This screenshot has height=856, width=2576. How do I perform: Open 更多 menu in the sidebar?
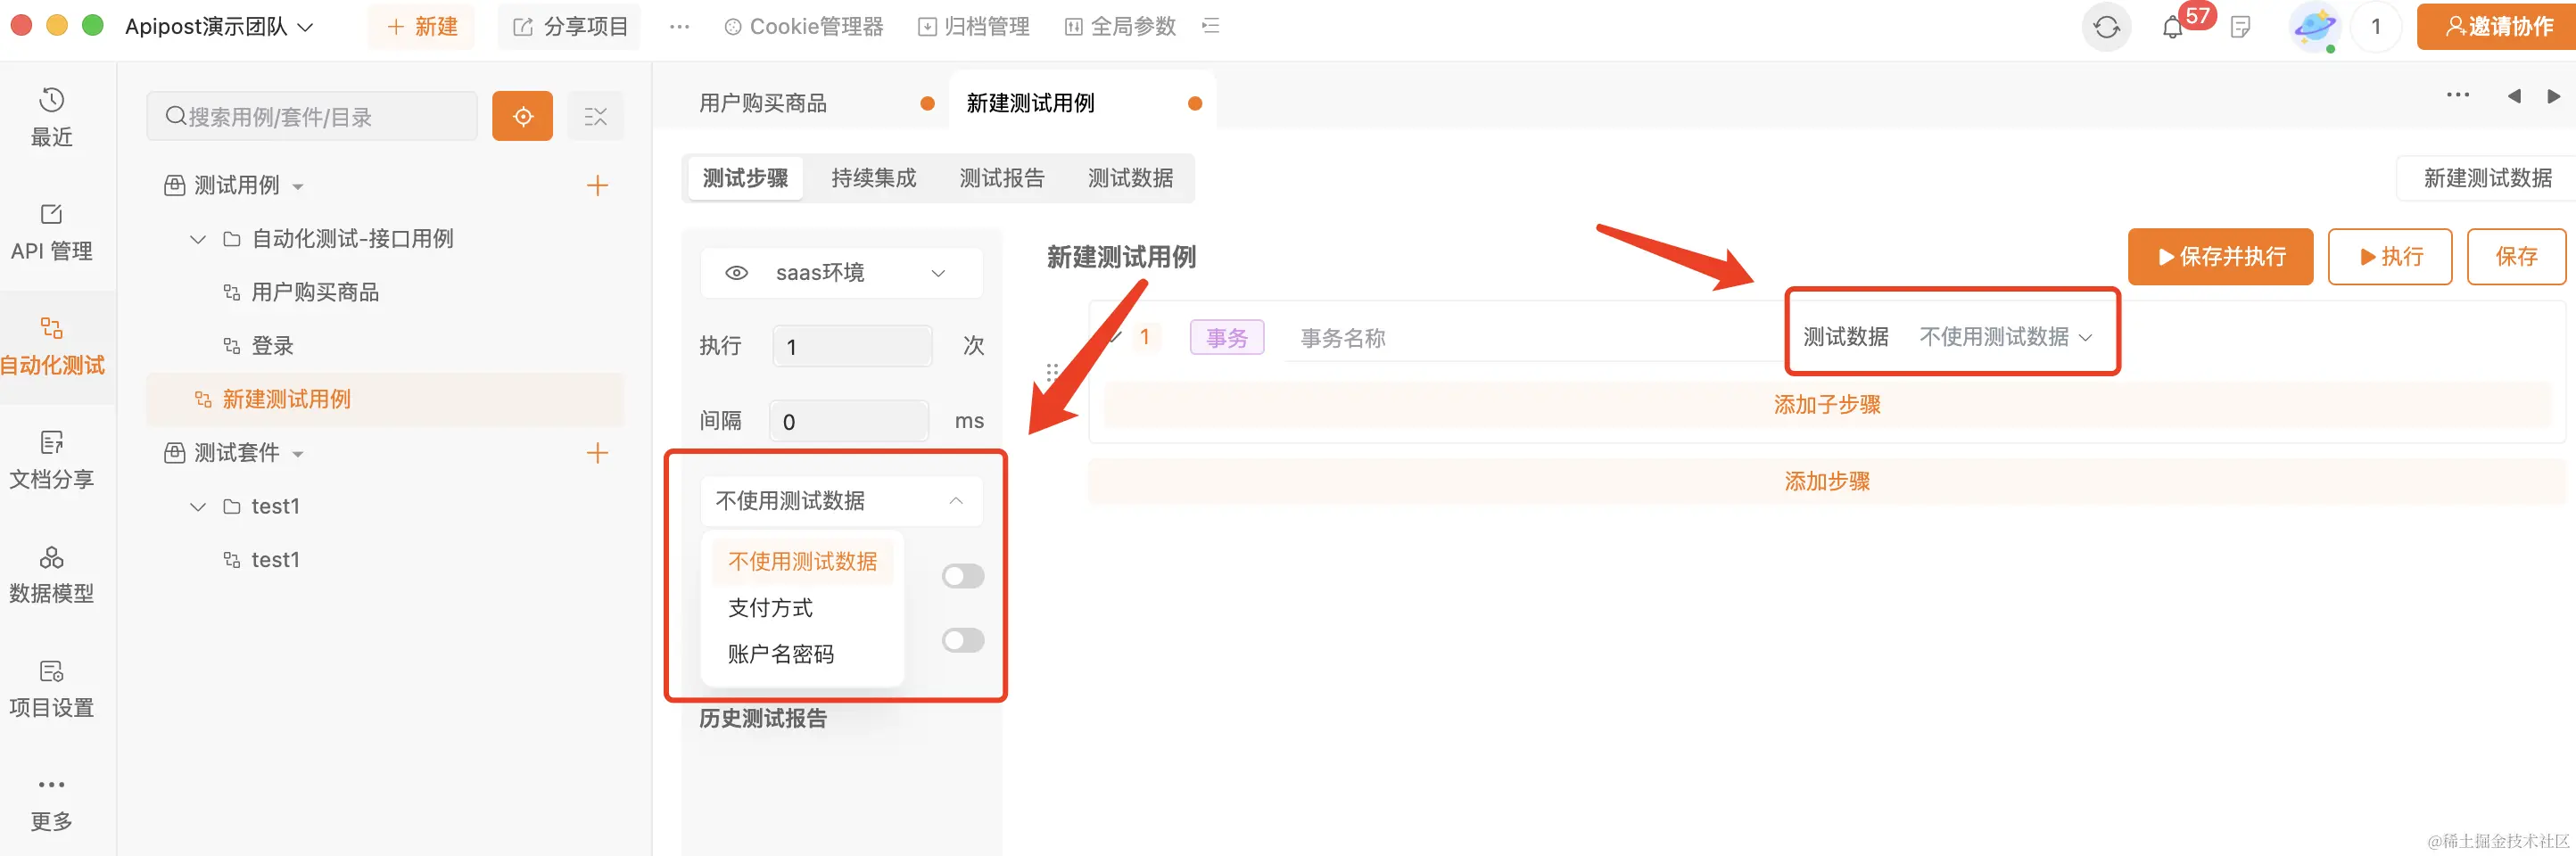[51, 803]
